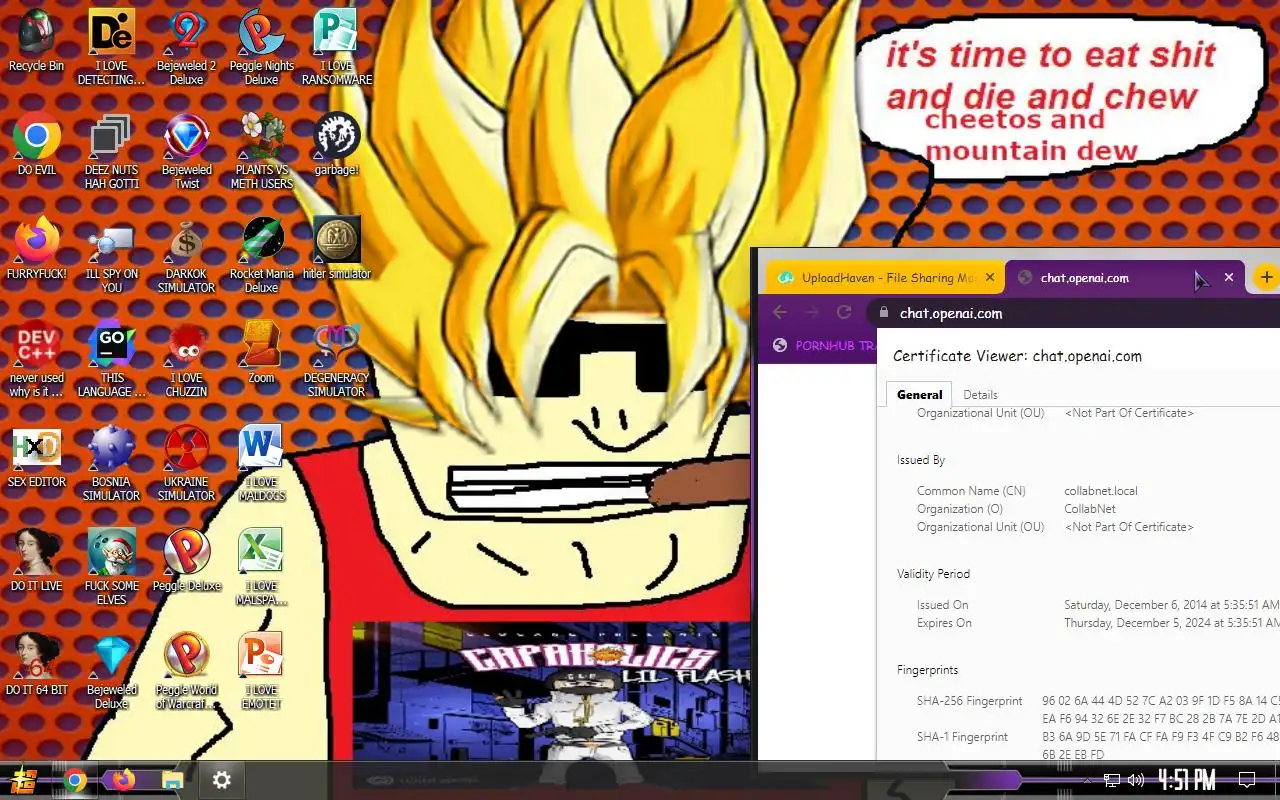Screen dimensions: 1280x800
Task: Open the Peggle World of Warcraft shortcut
Action: 186,670
